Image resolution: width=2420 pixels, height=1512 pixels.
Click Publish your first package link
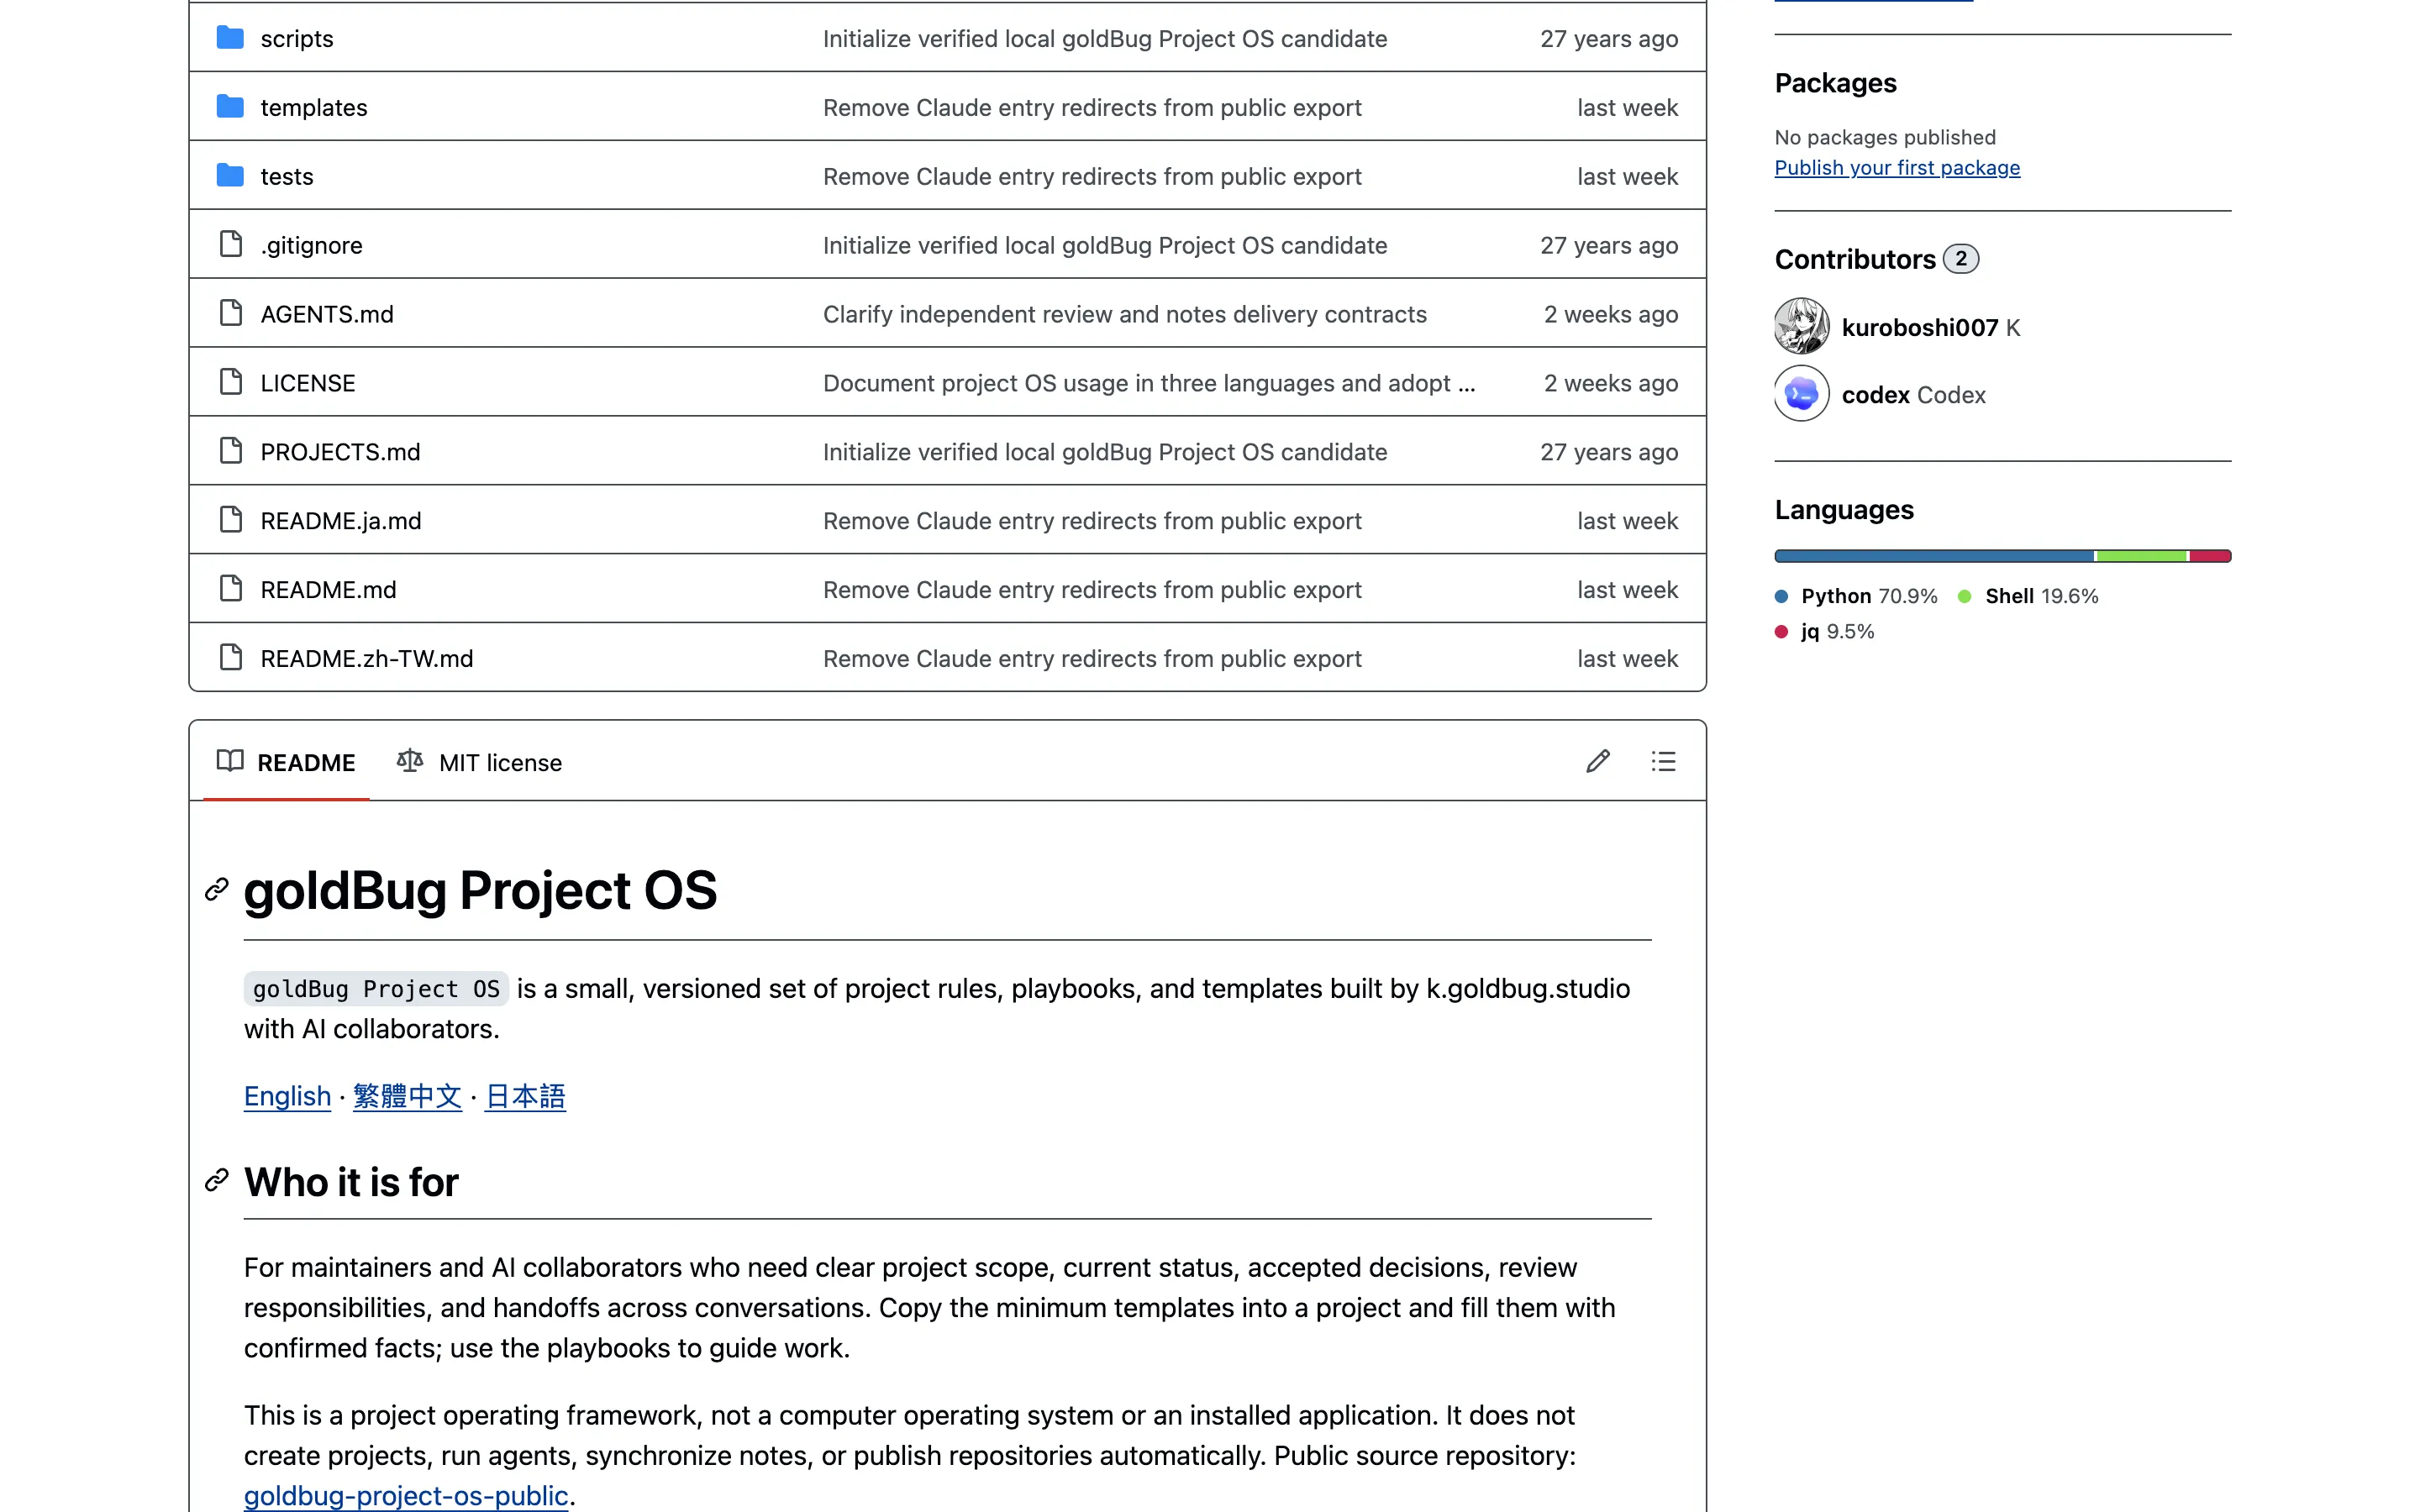(1897, 168)
